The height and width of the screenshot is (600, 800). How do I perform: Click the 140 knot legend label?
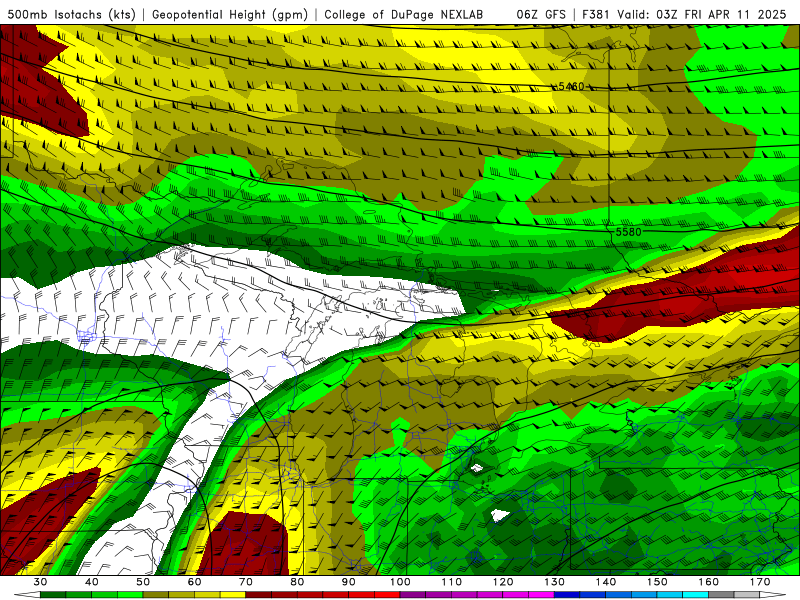pyautogui.click(x=606, y=582)
